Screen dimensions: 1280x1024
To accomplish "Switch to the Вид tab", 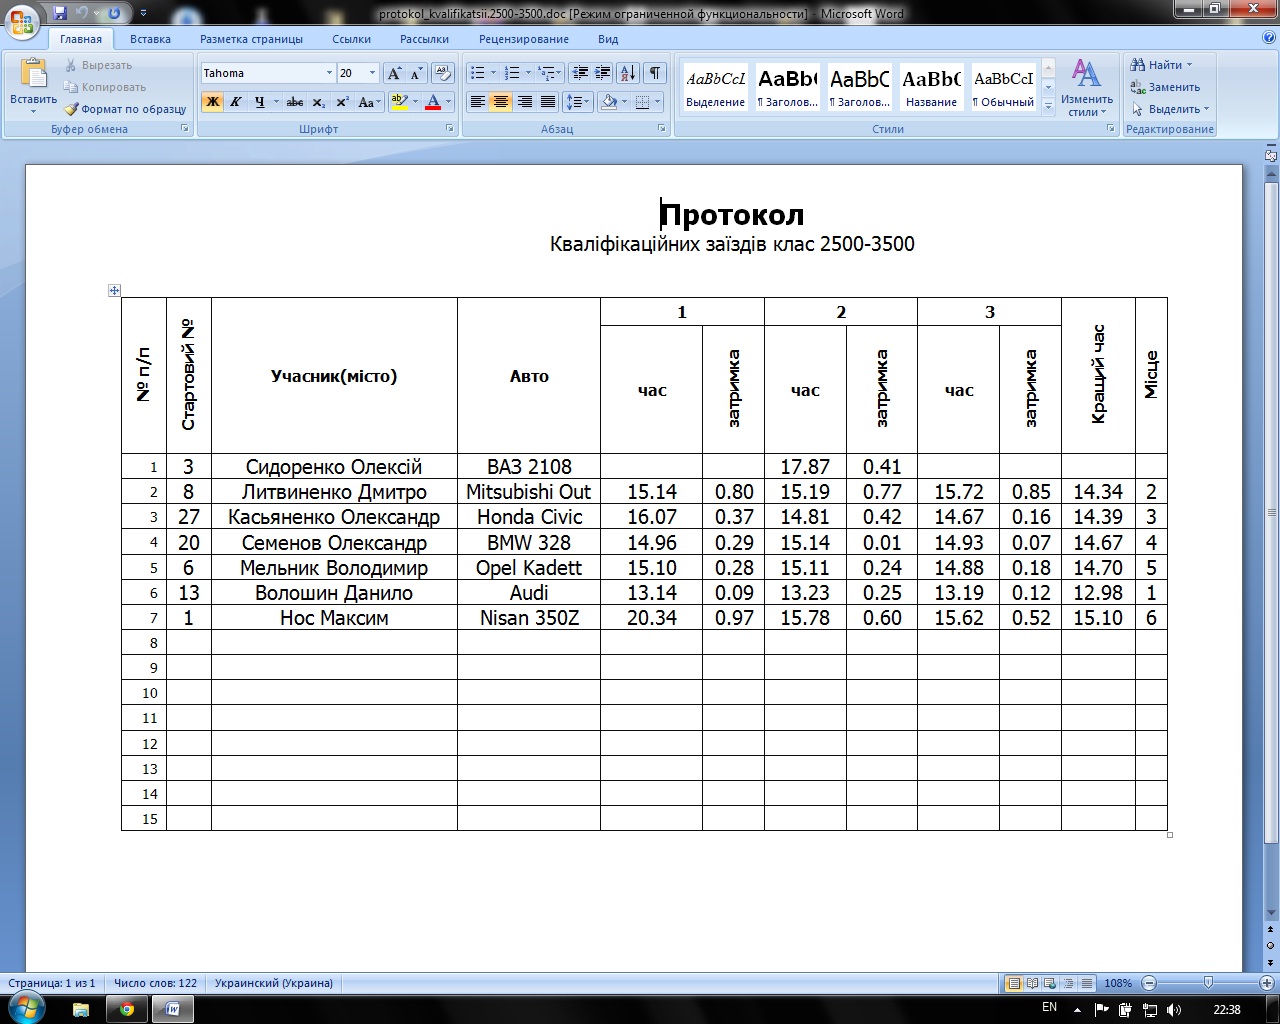I will 608,39.
